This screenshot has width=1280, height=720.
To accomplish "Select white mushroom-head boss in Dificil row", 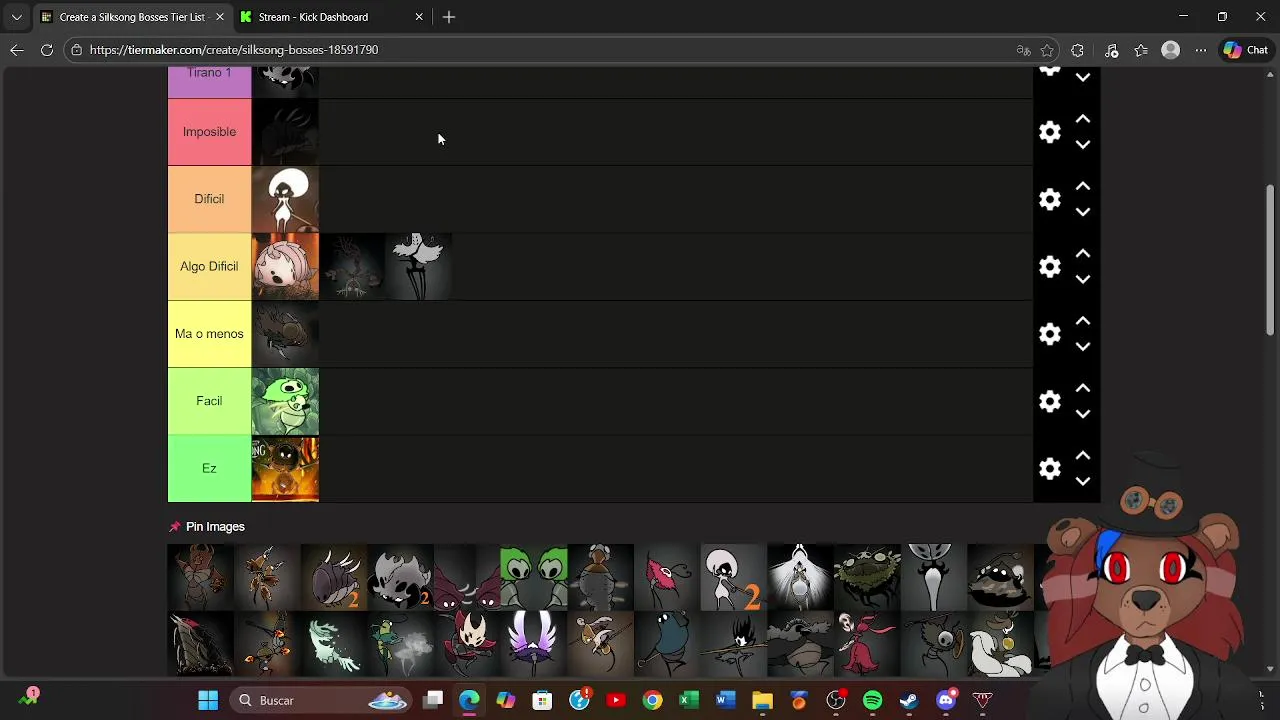I will click(286, 199).
